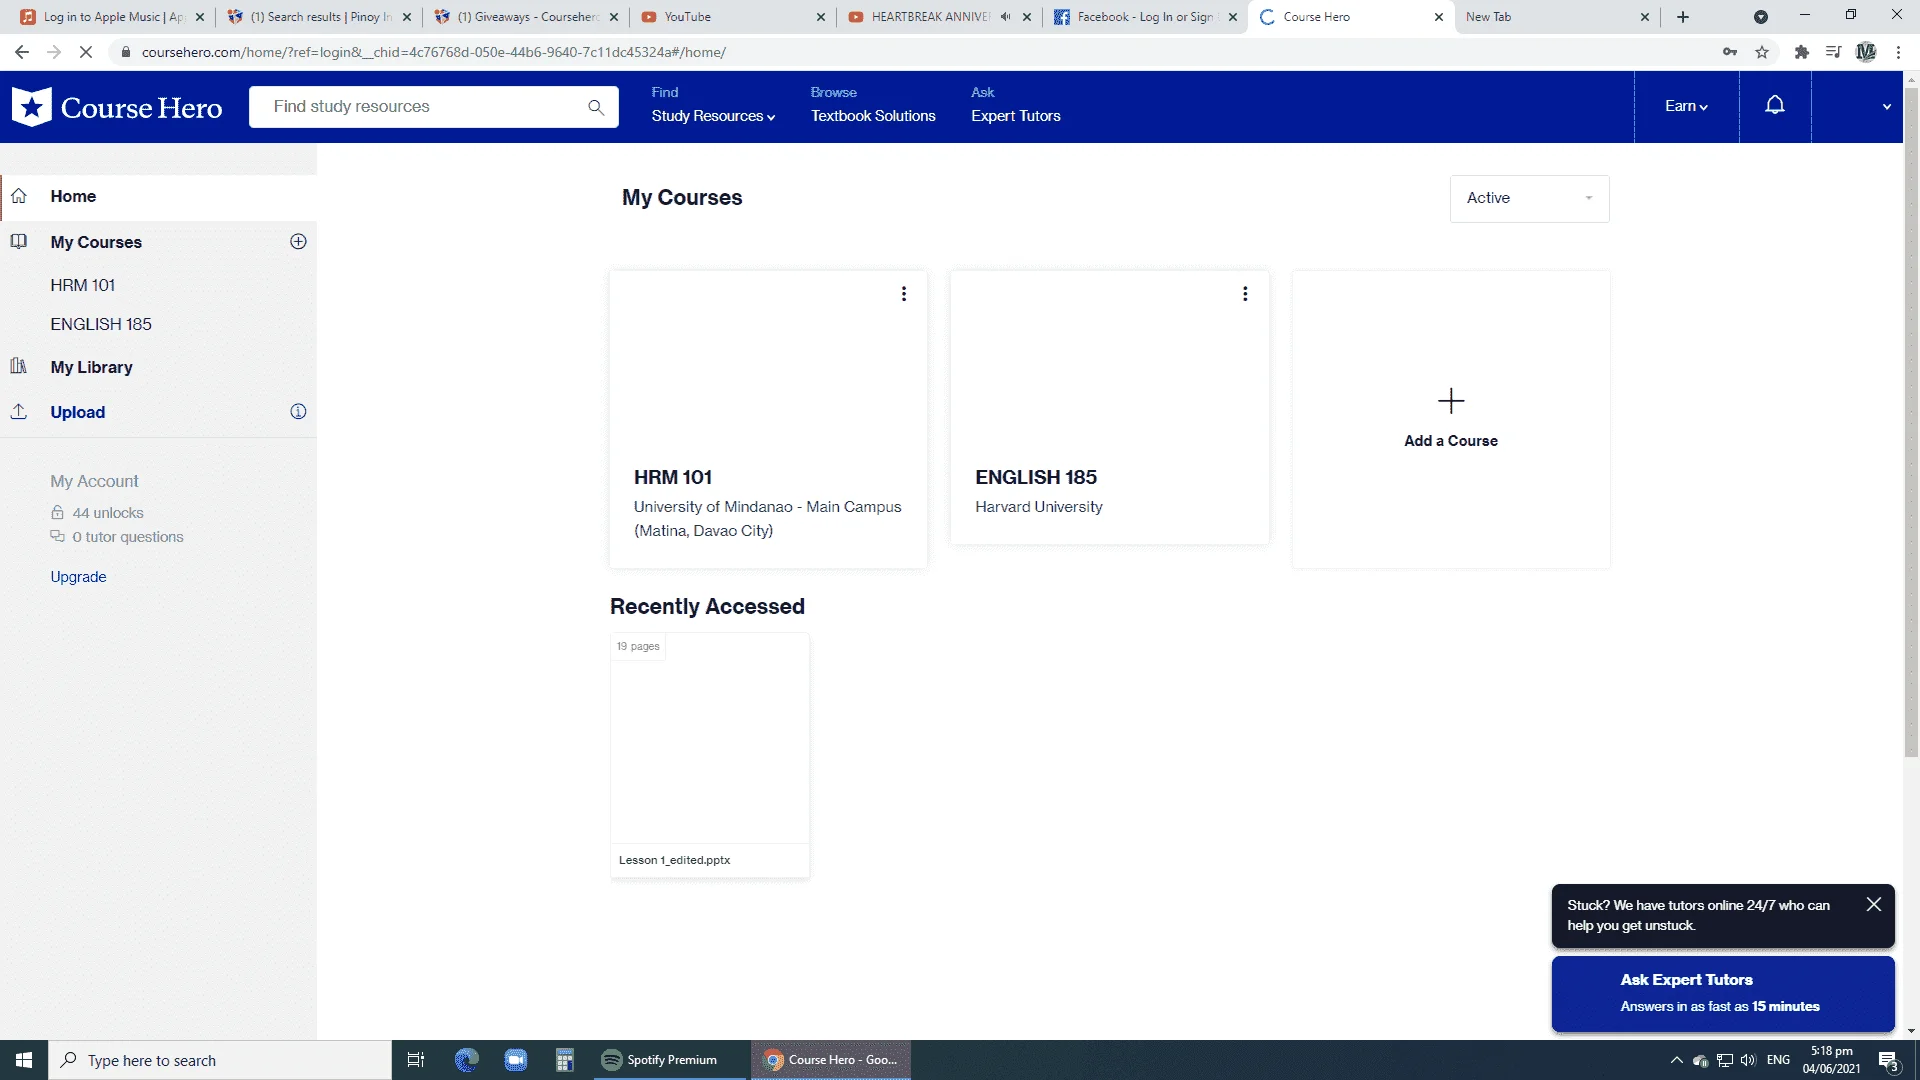Open ENGLISH 185 card three-dot menu
Image resolution: width=1920 pixels, height=1080 pixels.
(x=1245, y=294)
